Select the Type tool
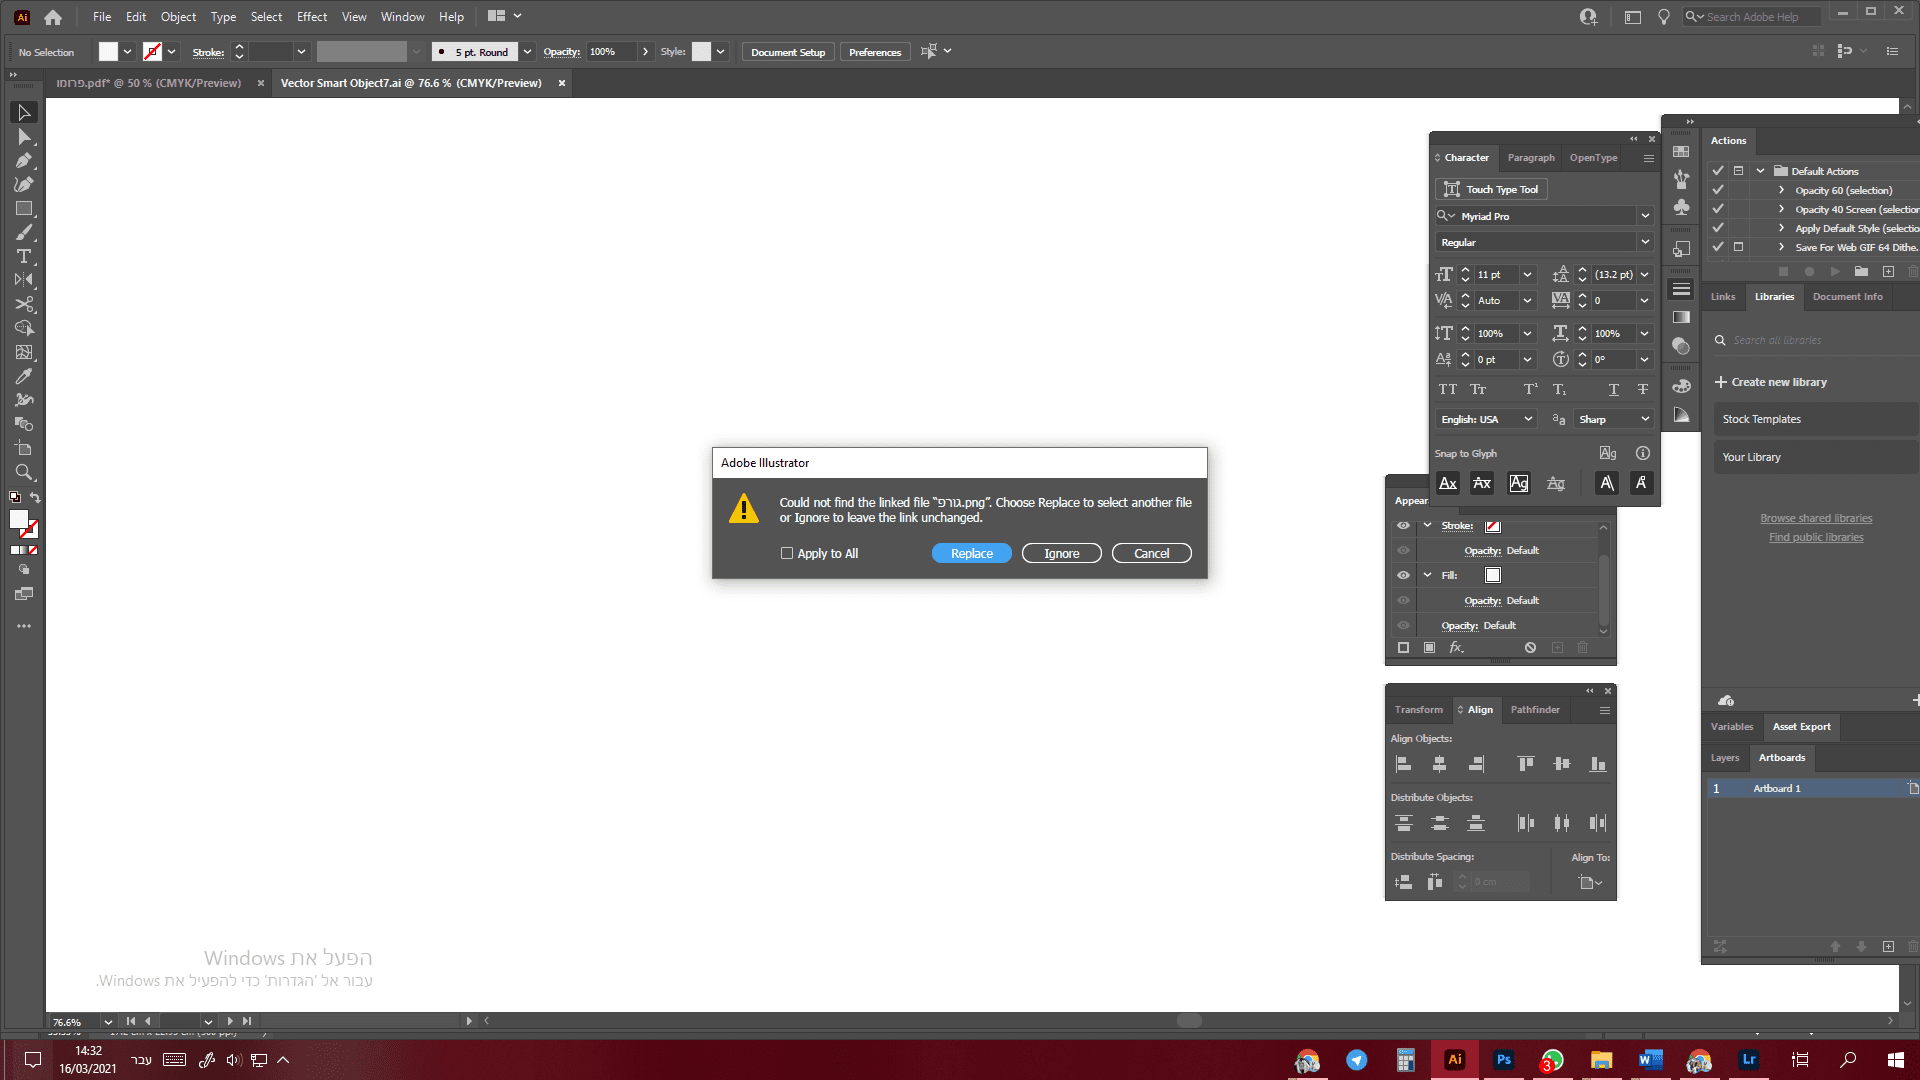Image resolution: width=1920 pixels, height=1080 pixels. click(x=24, y=257)
